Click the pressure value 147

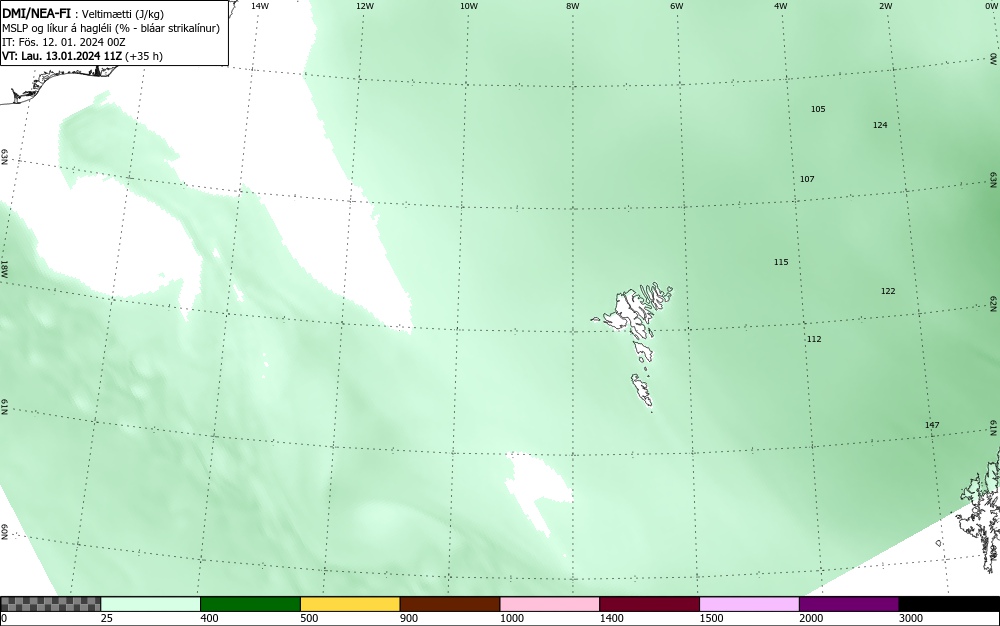932,425
